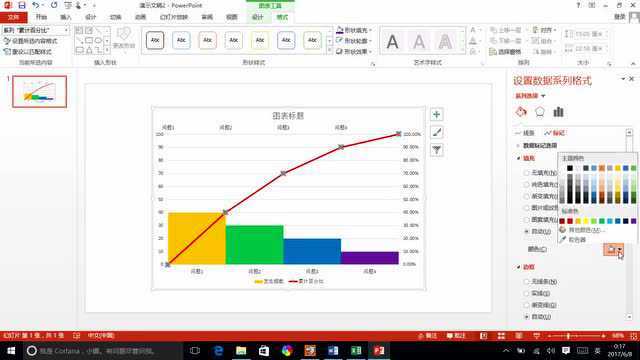
Task: Click 登录 sign-in link
Action: coord(620,17)
